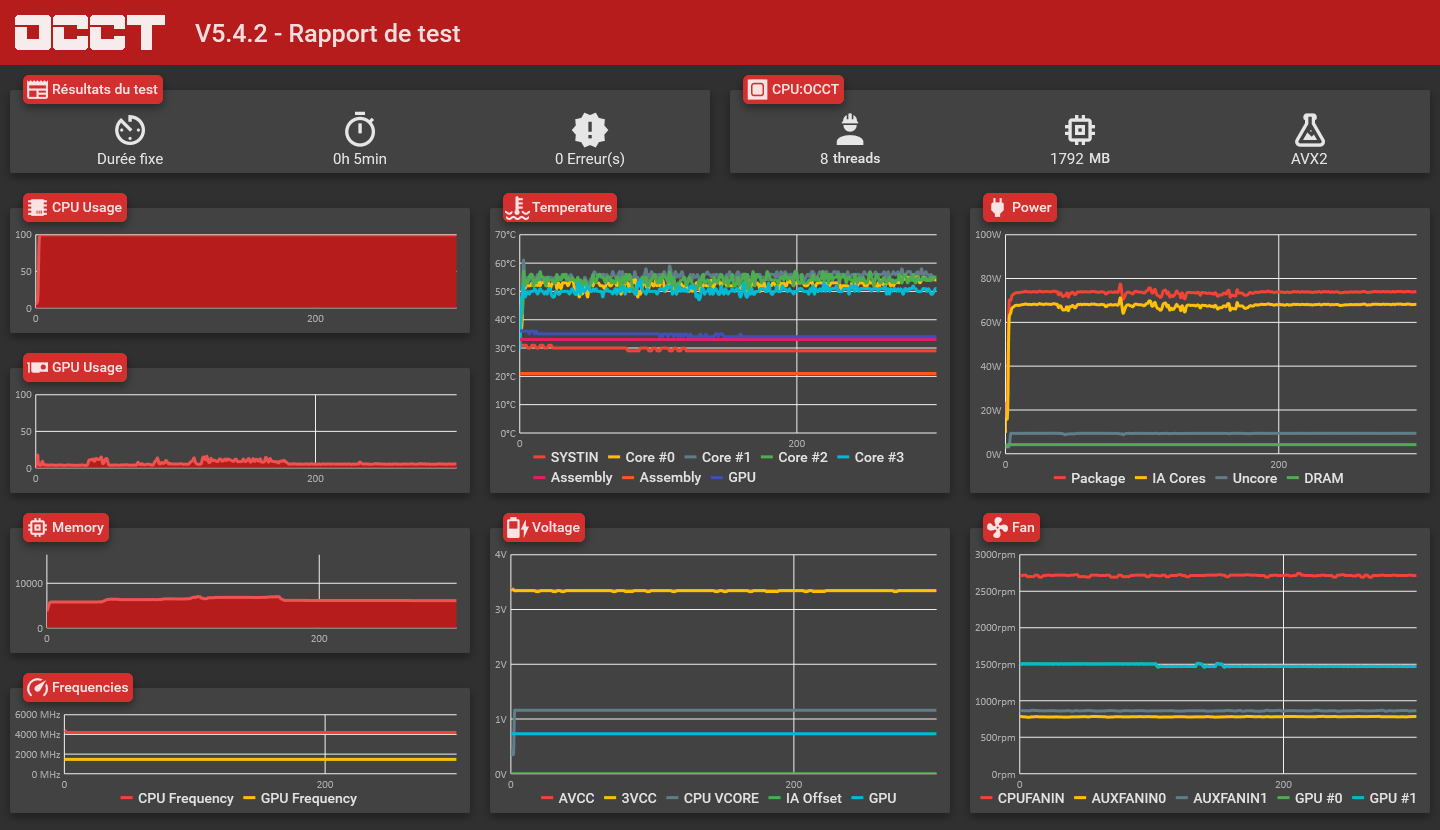The width and height of the screenshot is (1440, 830).
Task: Click the CPU Usage panel label
Action: pyautogui.click(x=76, y=207)
